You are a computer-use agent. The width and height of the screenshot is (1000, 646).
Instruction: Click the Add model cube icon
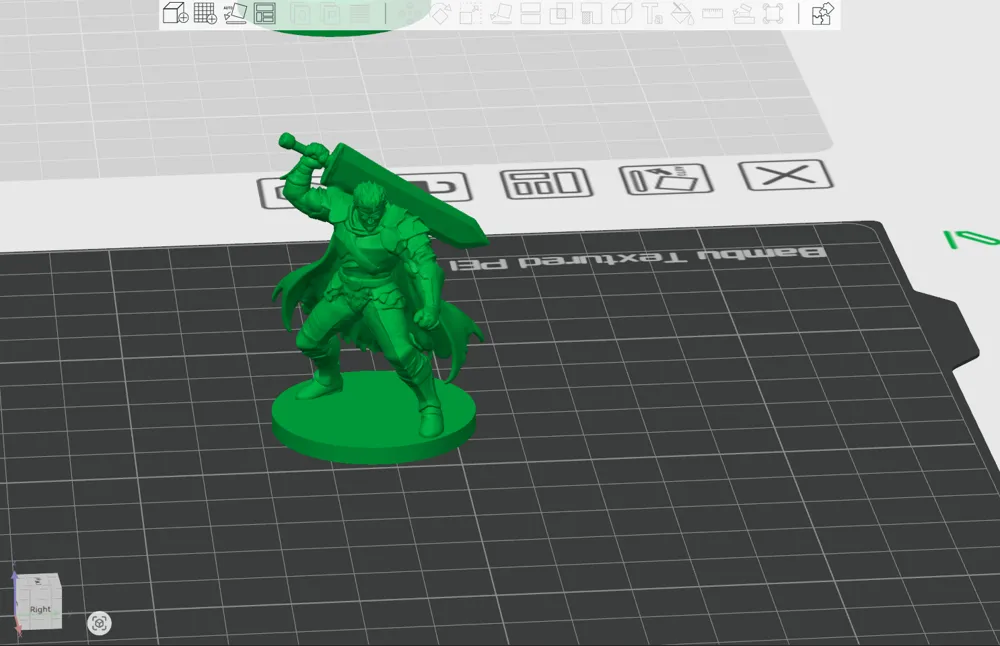(175, 13)
